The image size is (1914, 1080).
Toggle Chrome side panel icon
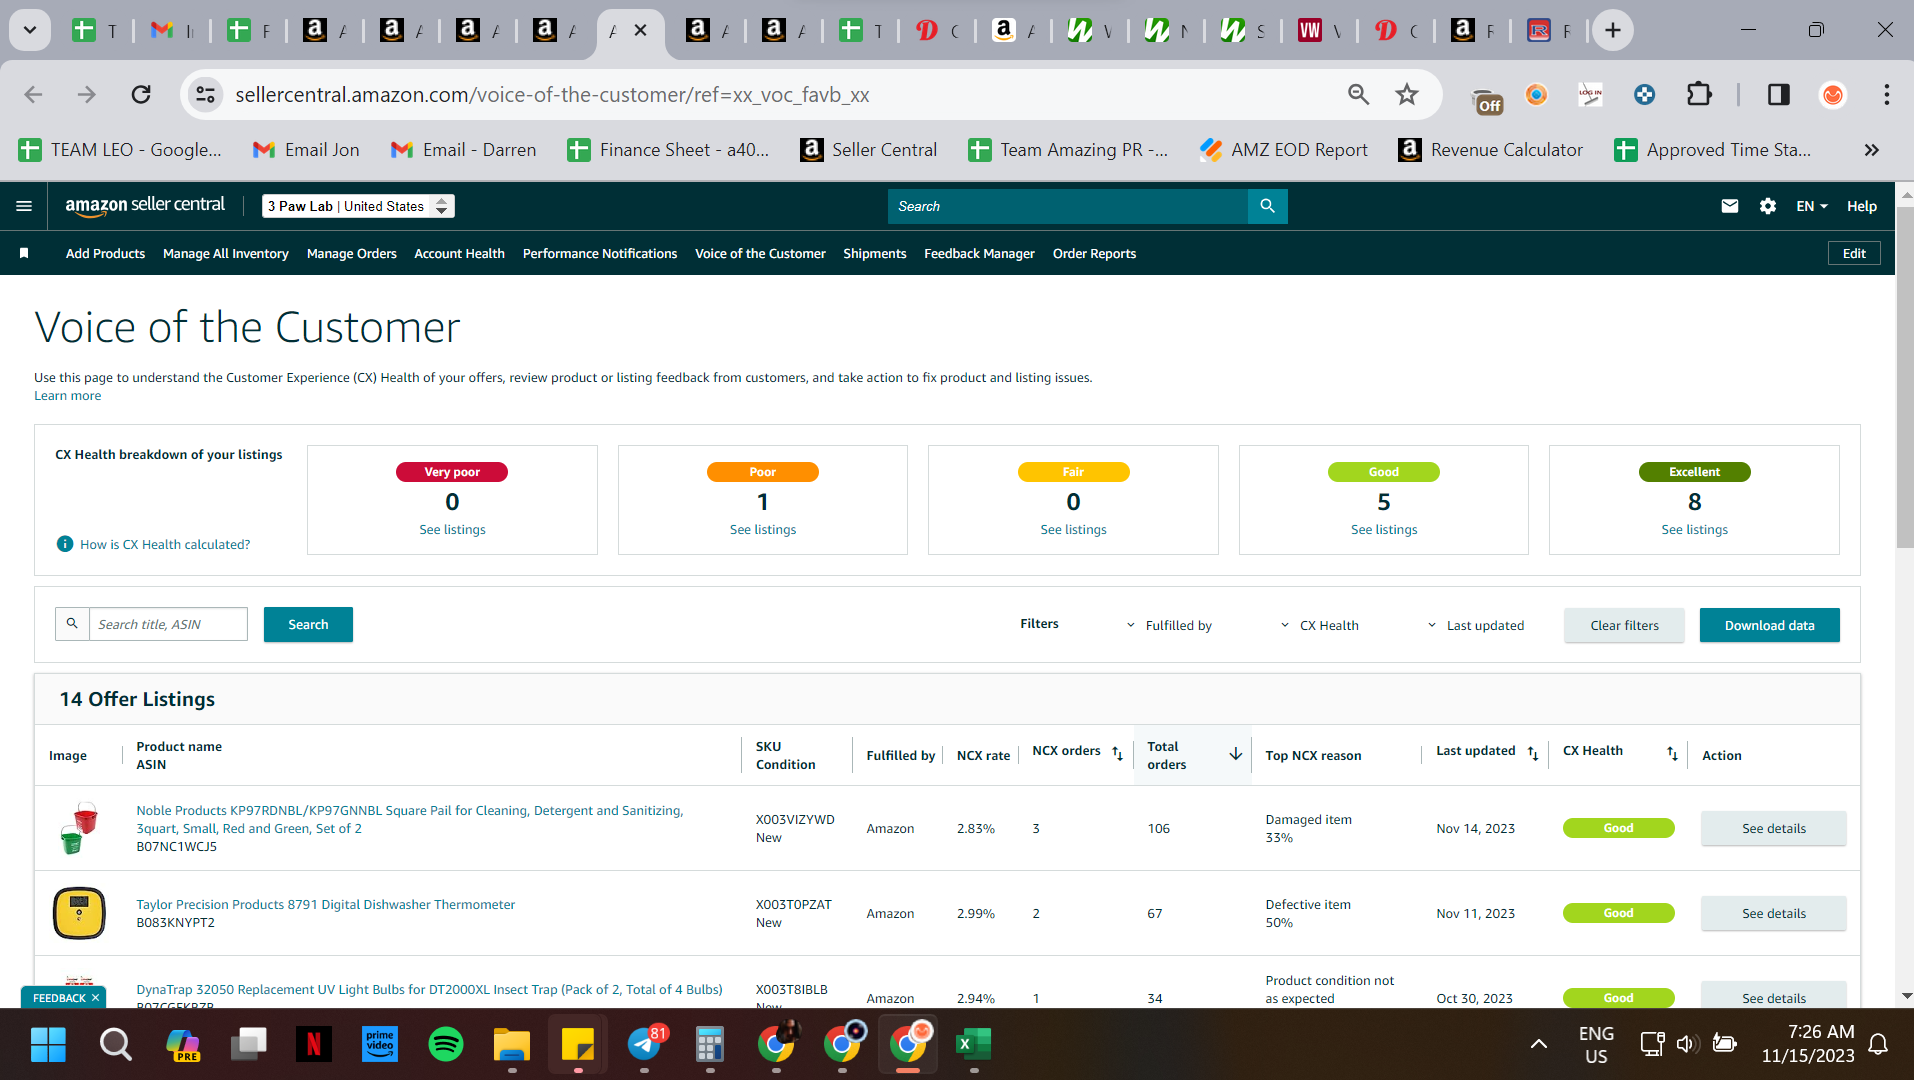pos(1778,94)
